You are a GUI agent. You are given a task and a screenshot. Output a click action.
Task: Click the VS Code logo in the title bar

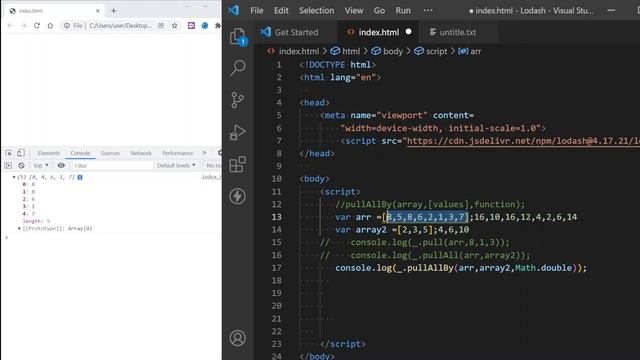click(234, 10)
